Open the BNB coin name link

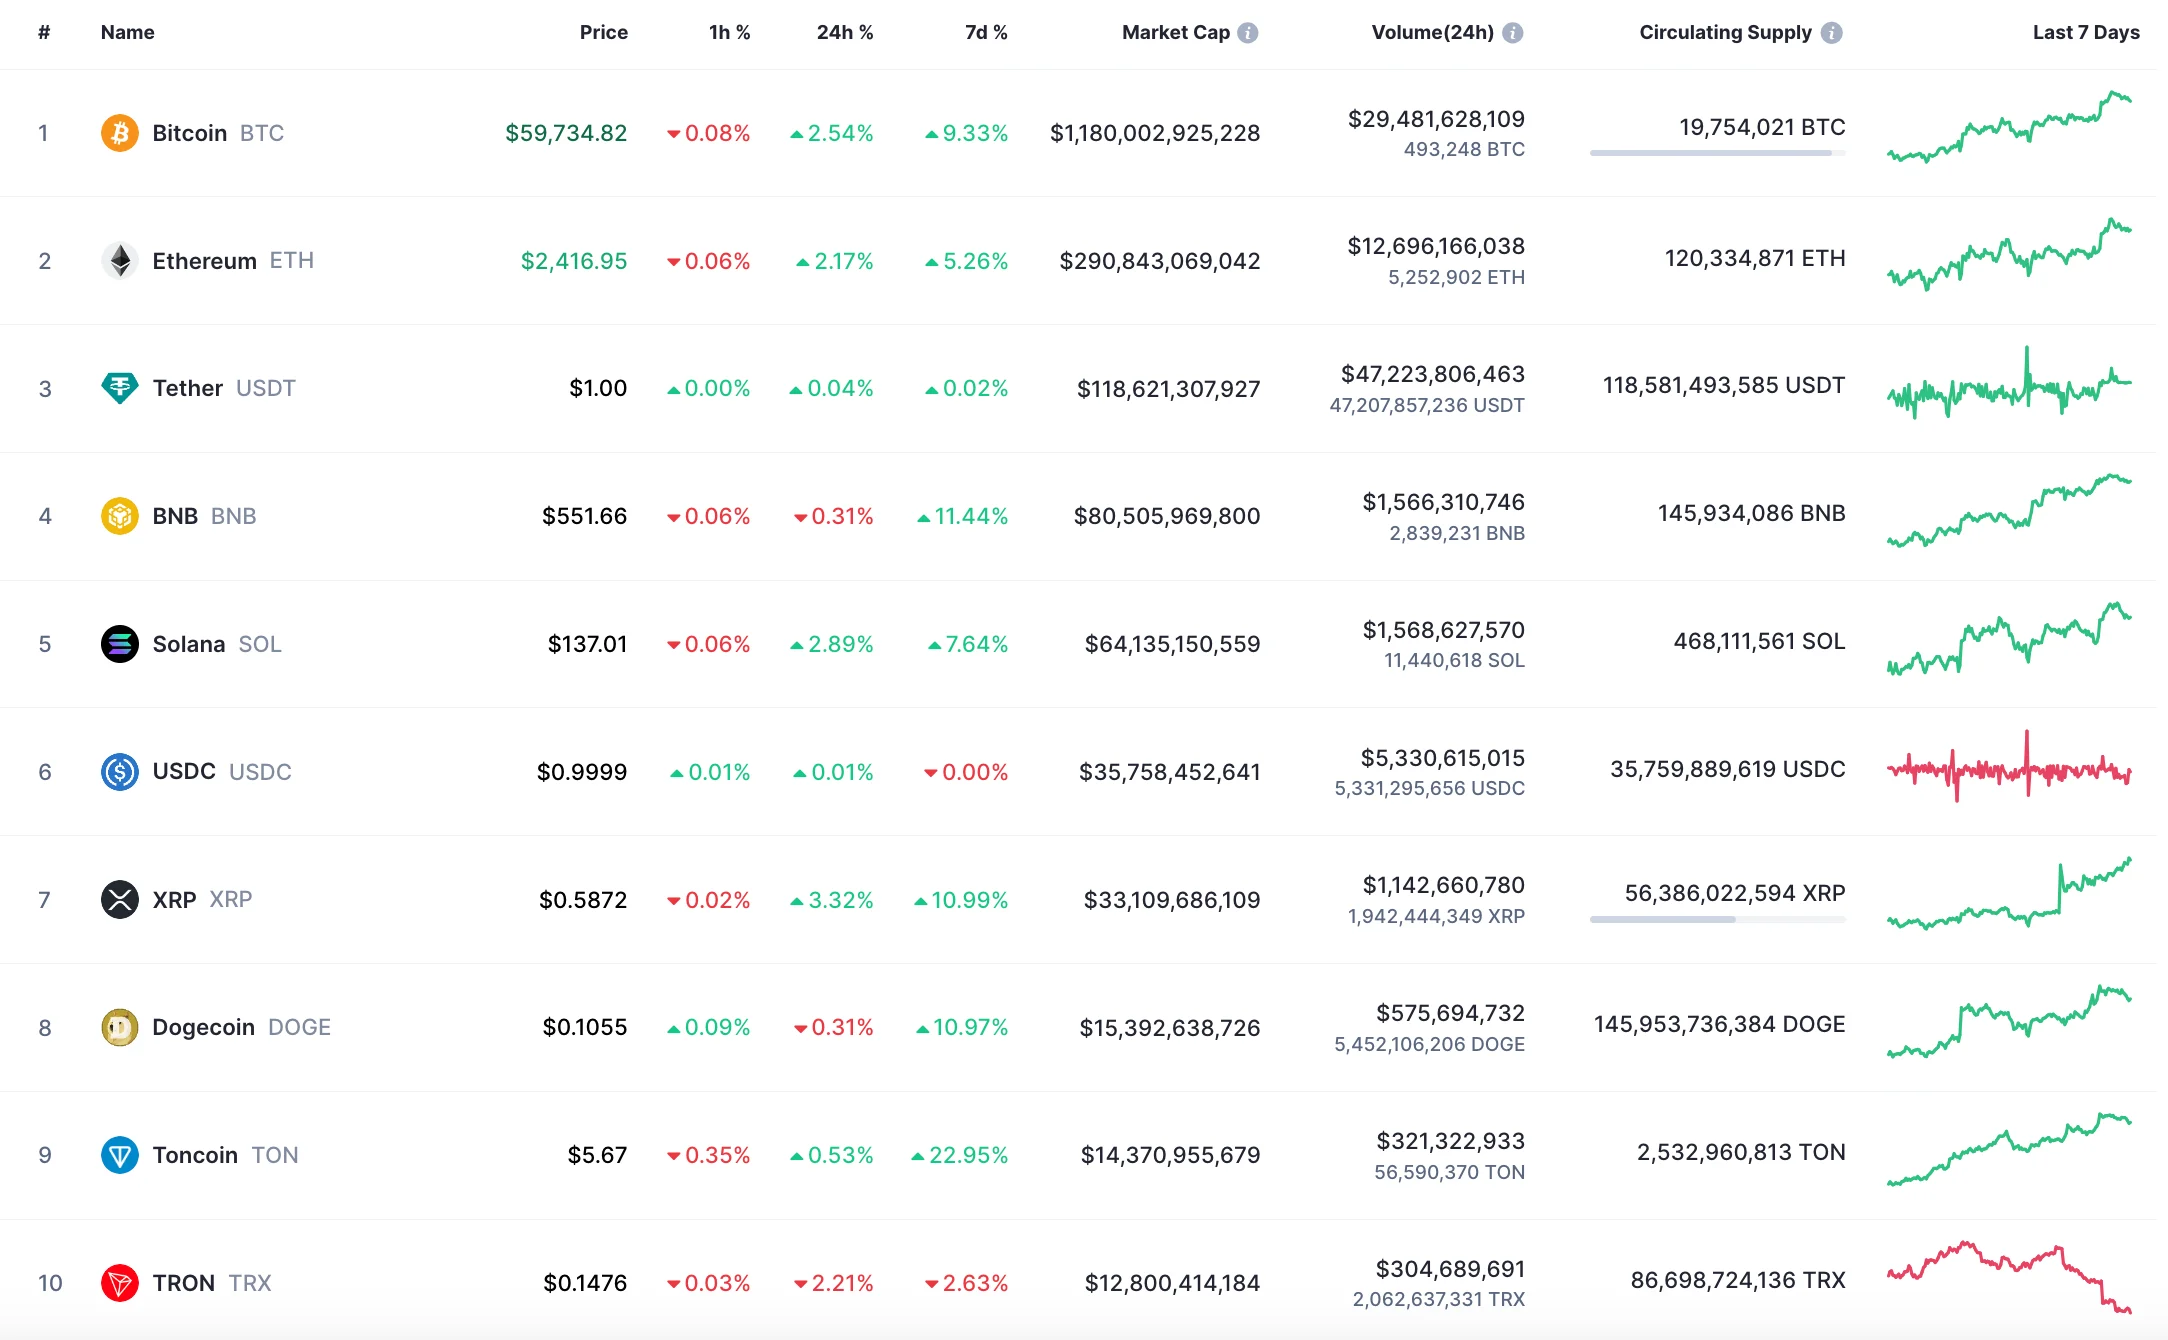[176, 516]
